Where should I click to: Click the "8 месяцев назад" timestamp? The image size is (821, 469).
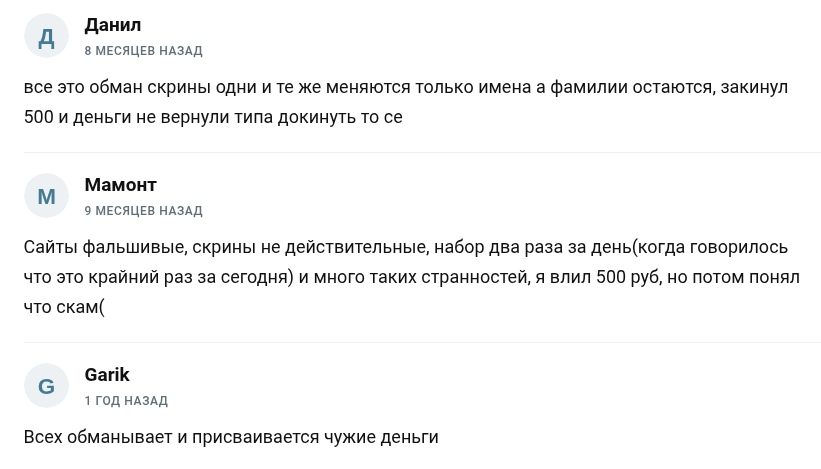(143, 50)
